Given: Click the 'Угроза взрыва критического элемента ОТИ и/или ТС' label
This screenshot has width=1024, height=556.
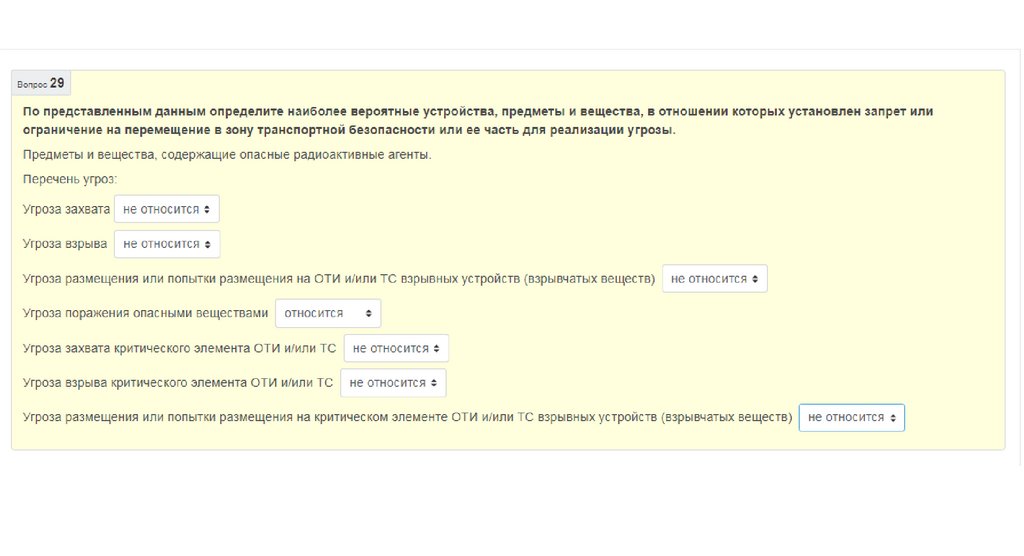Looking at the screenshot, I should [178, 383].
